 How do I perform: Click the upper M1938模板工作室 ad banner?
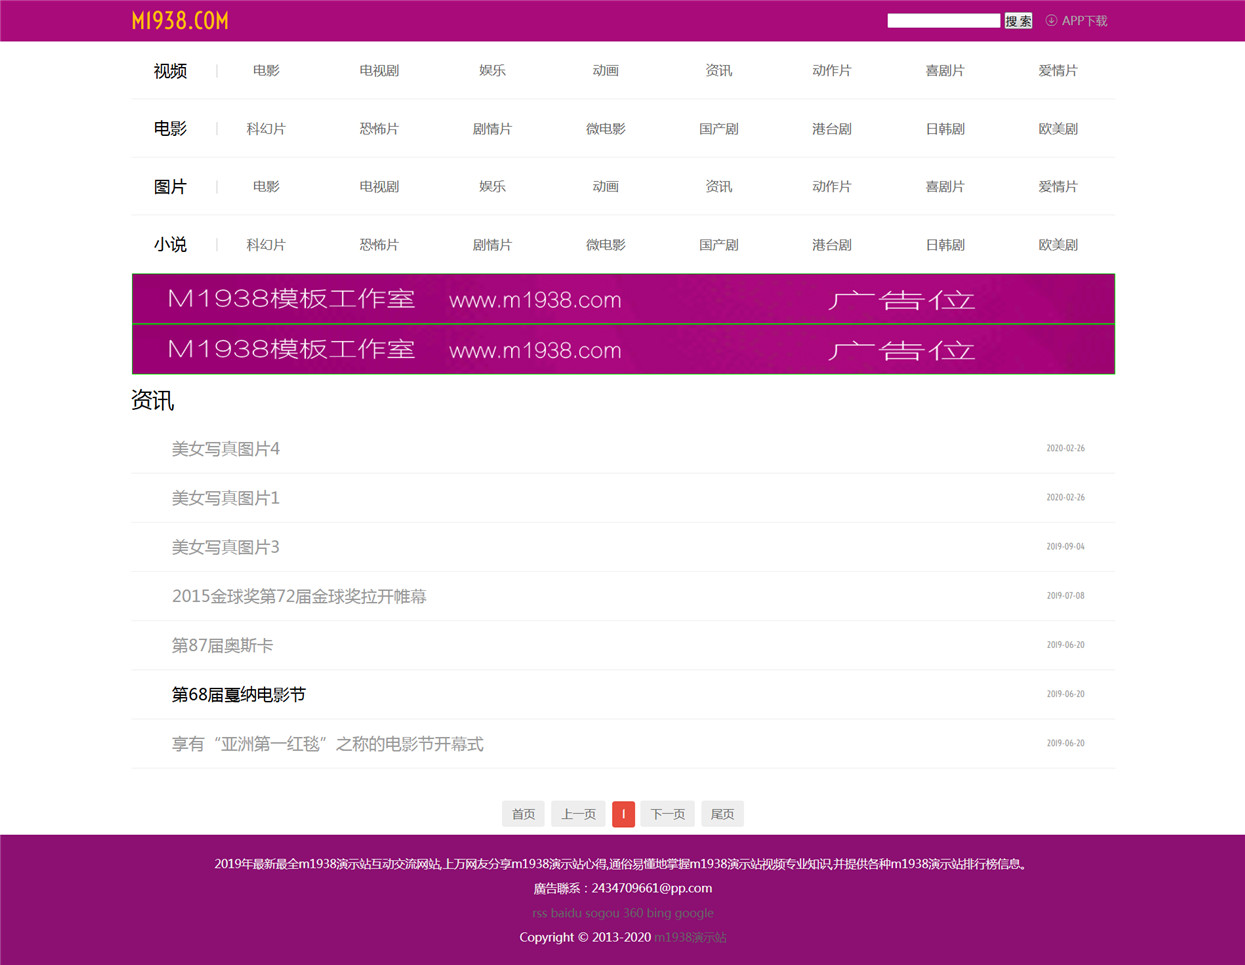coord(623,299)
